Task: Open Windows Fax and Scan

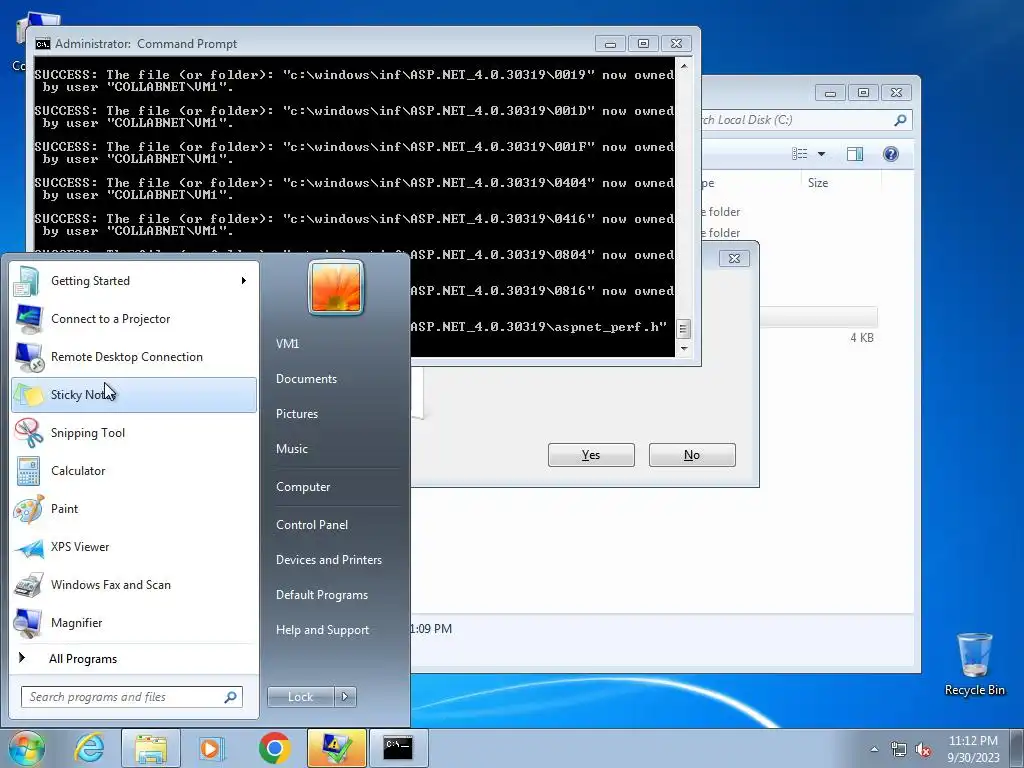Action: [134, 584]
